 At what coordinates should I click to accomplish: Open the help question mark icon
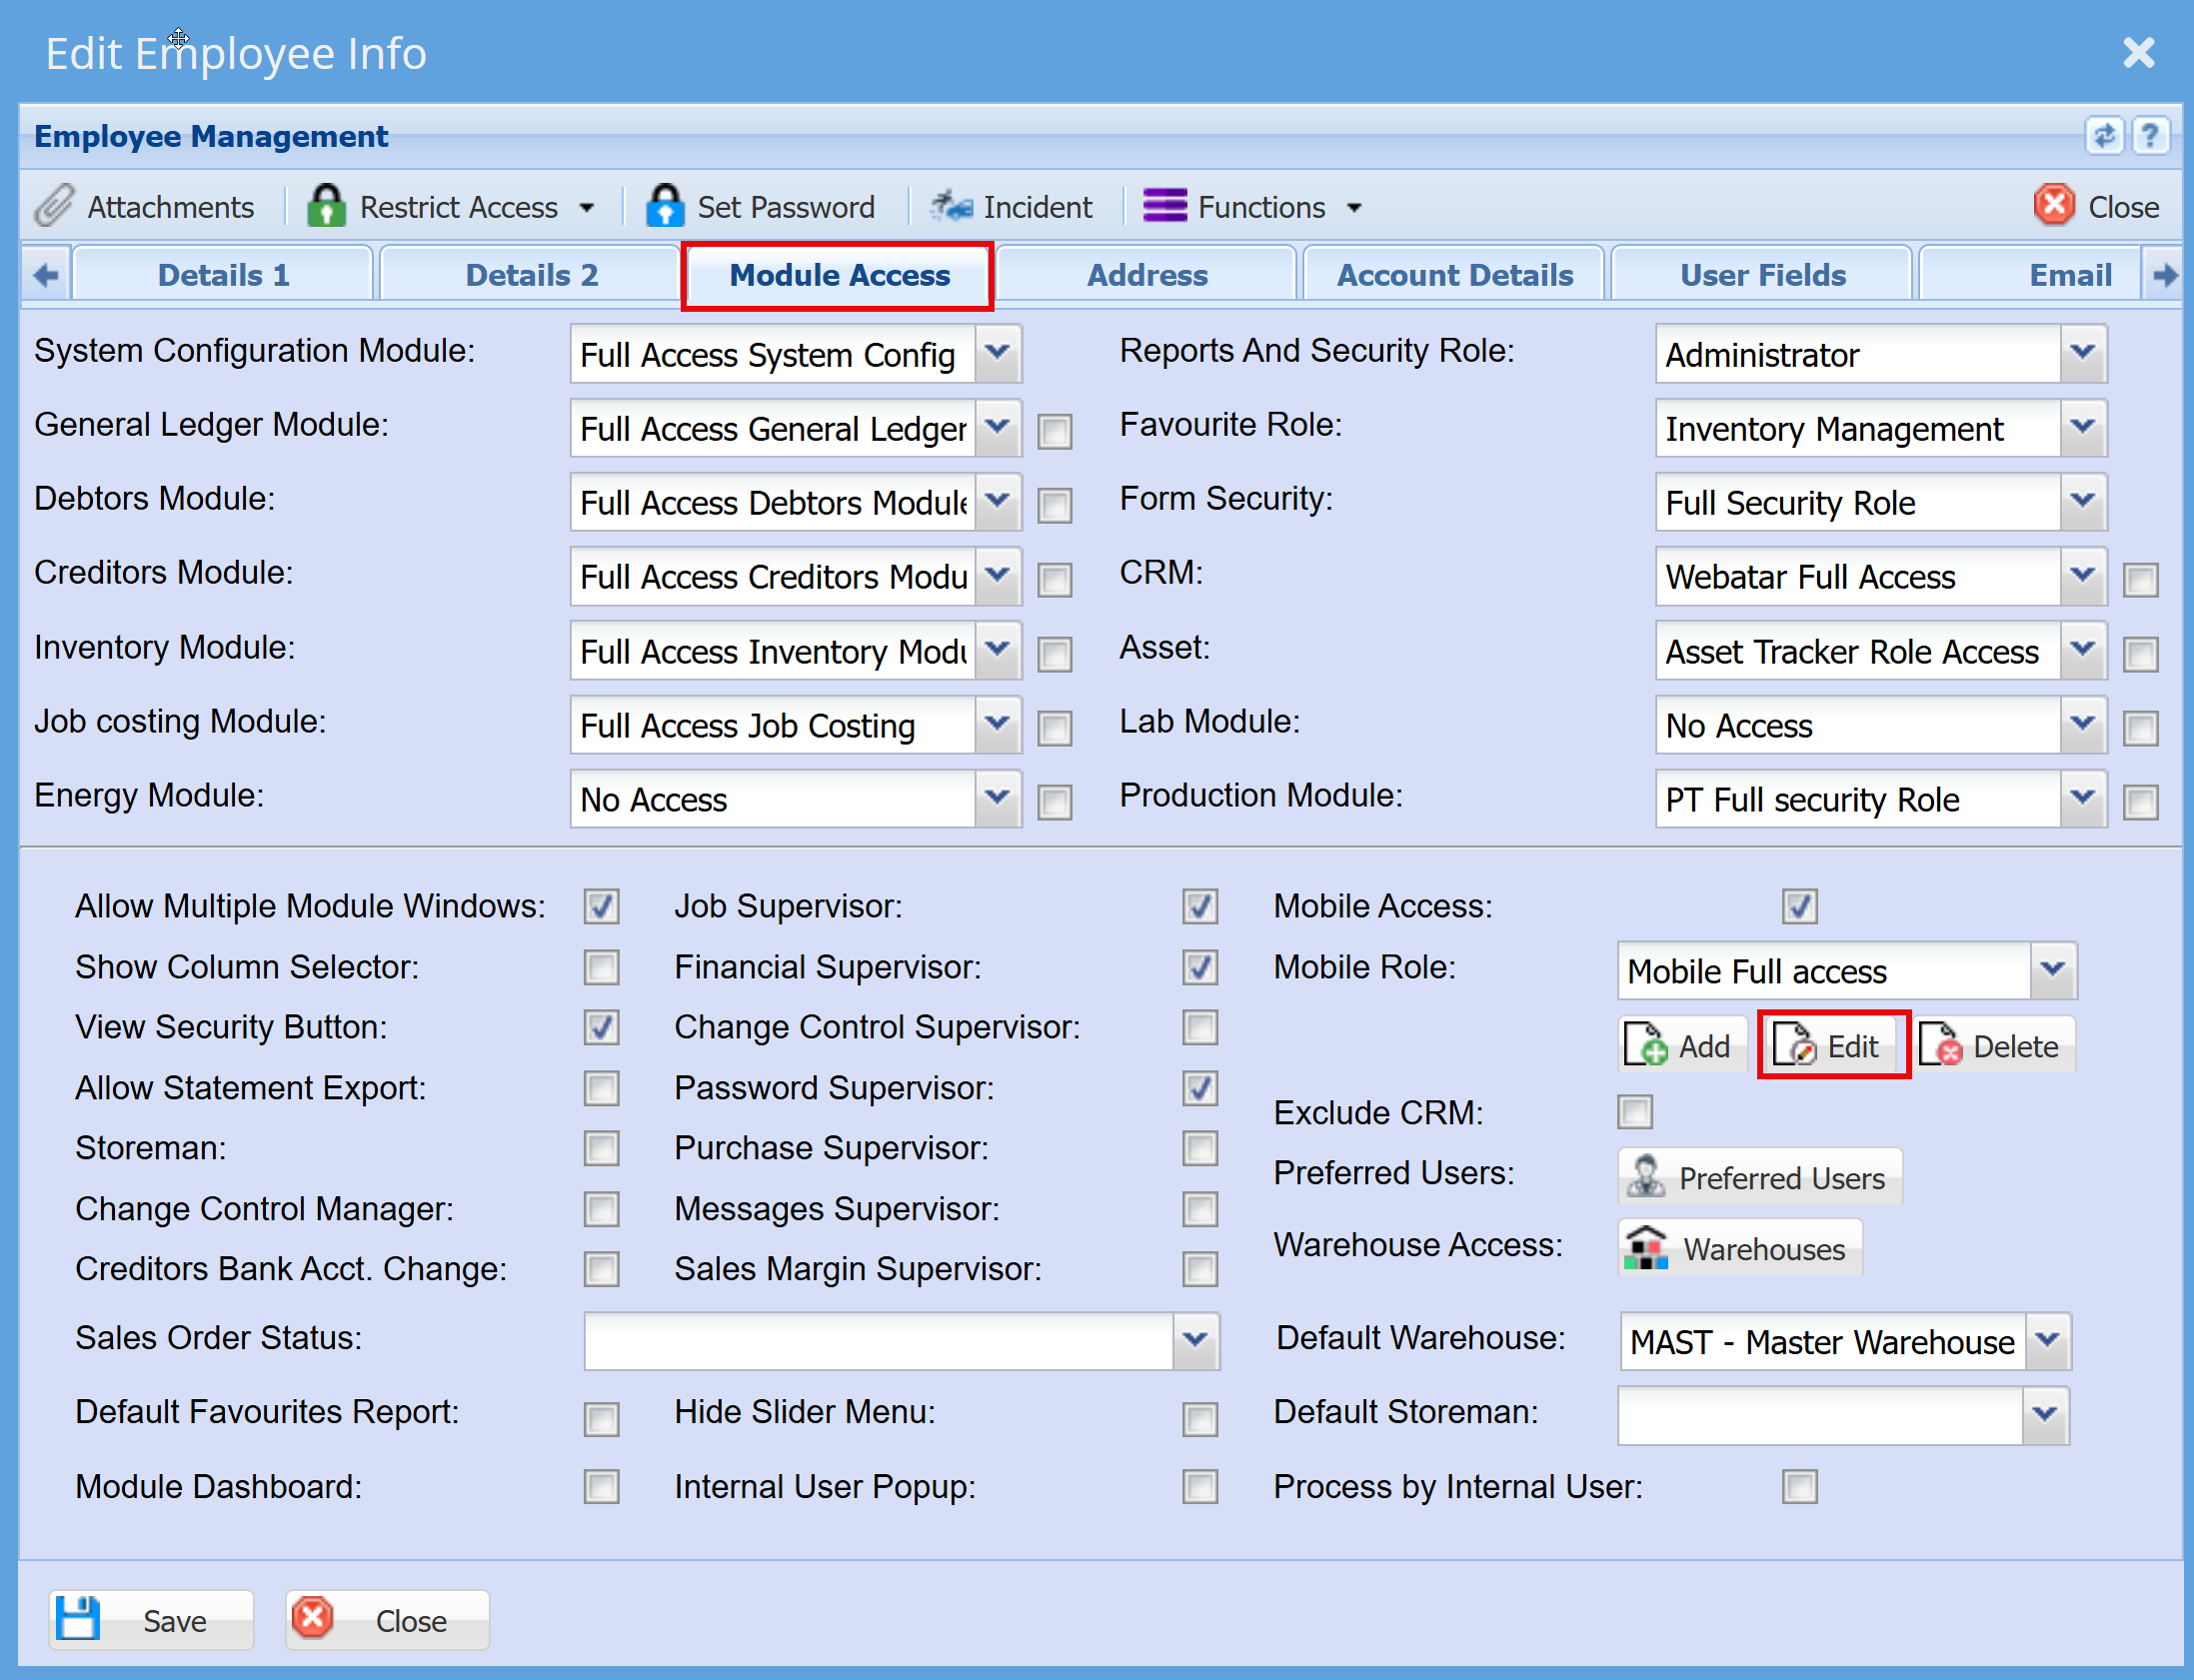(x=2150, y=135)
